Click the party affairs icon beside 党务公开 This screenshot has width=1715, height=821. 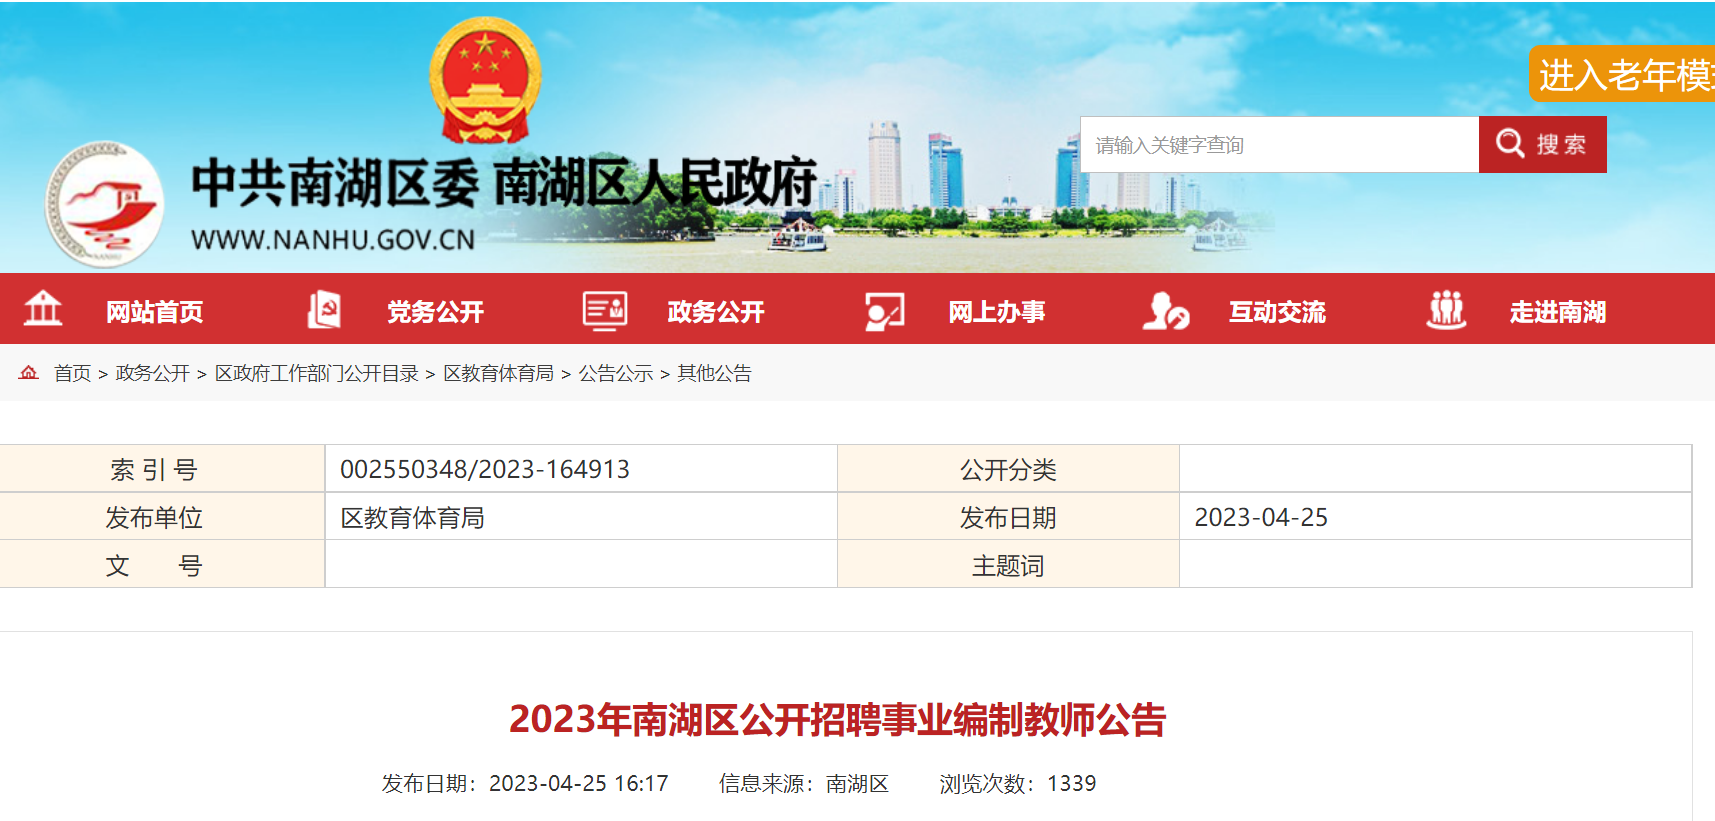click(324, 310)
